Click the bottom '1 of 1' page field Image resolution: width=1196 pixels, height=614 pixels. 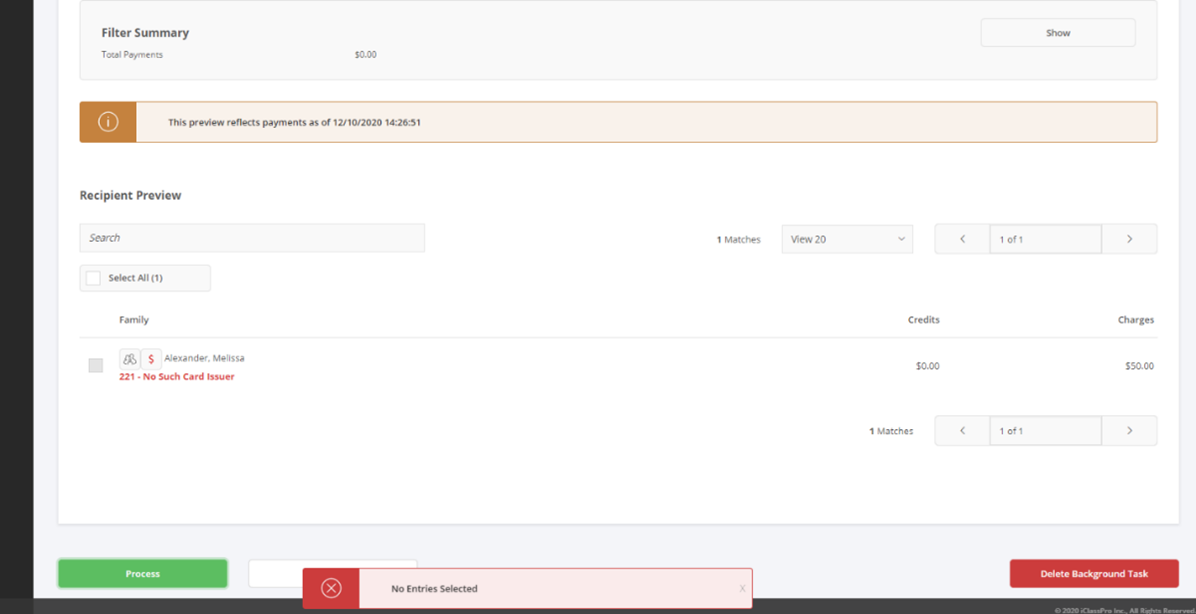click(x=1046, y=431)
